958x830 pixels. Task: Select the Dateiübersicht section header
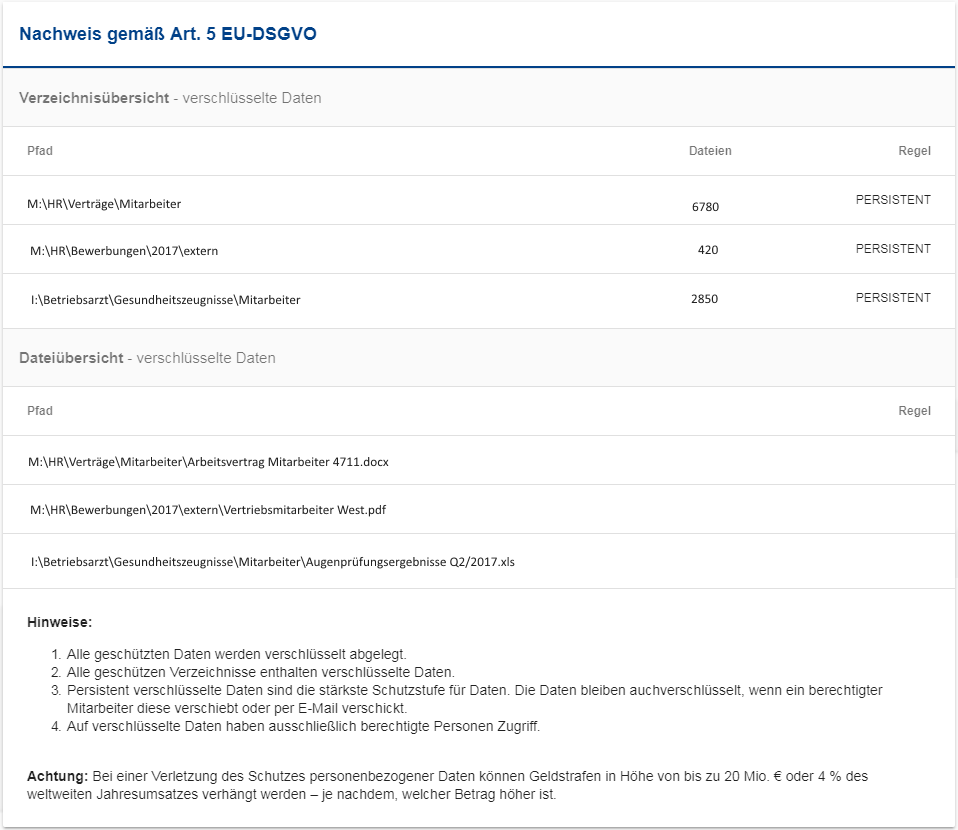pyautogui.click(x=147, y=358)
